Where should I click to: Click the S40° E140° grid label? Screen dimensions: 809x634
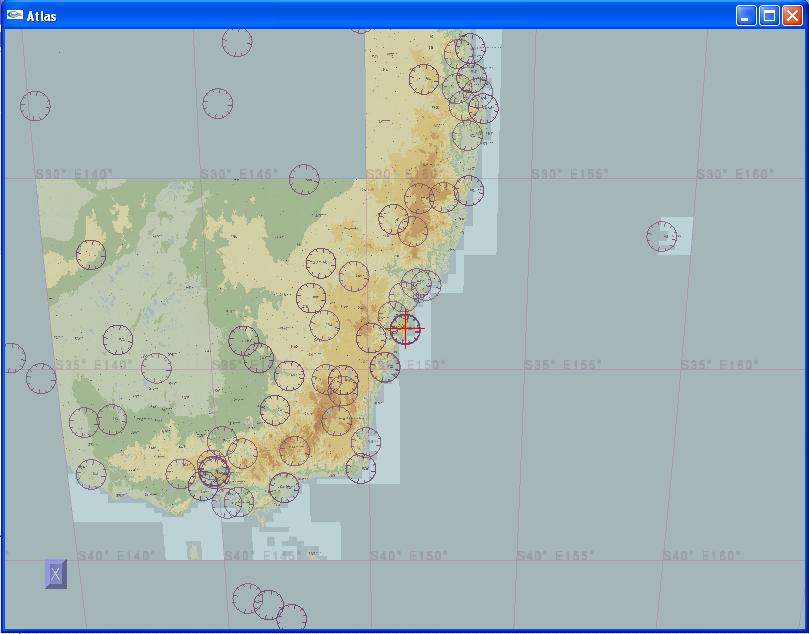[x=117, y=555]
